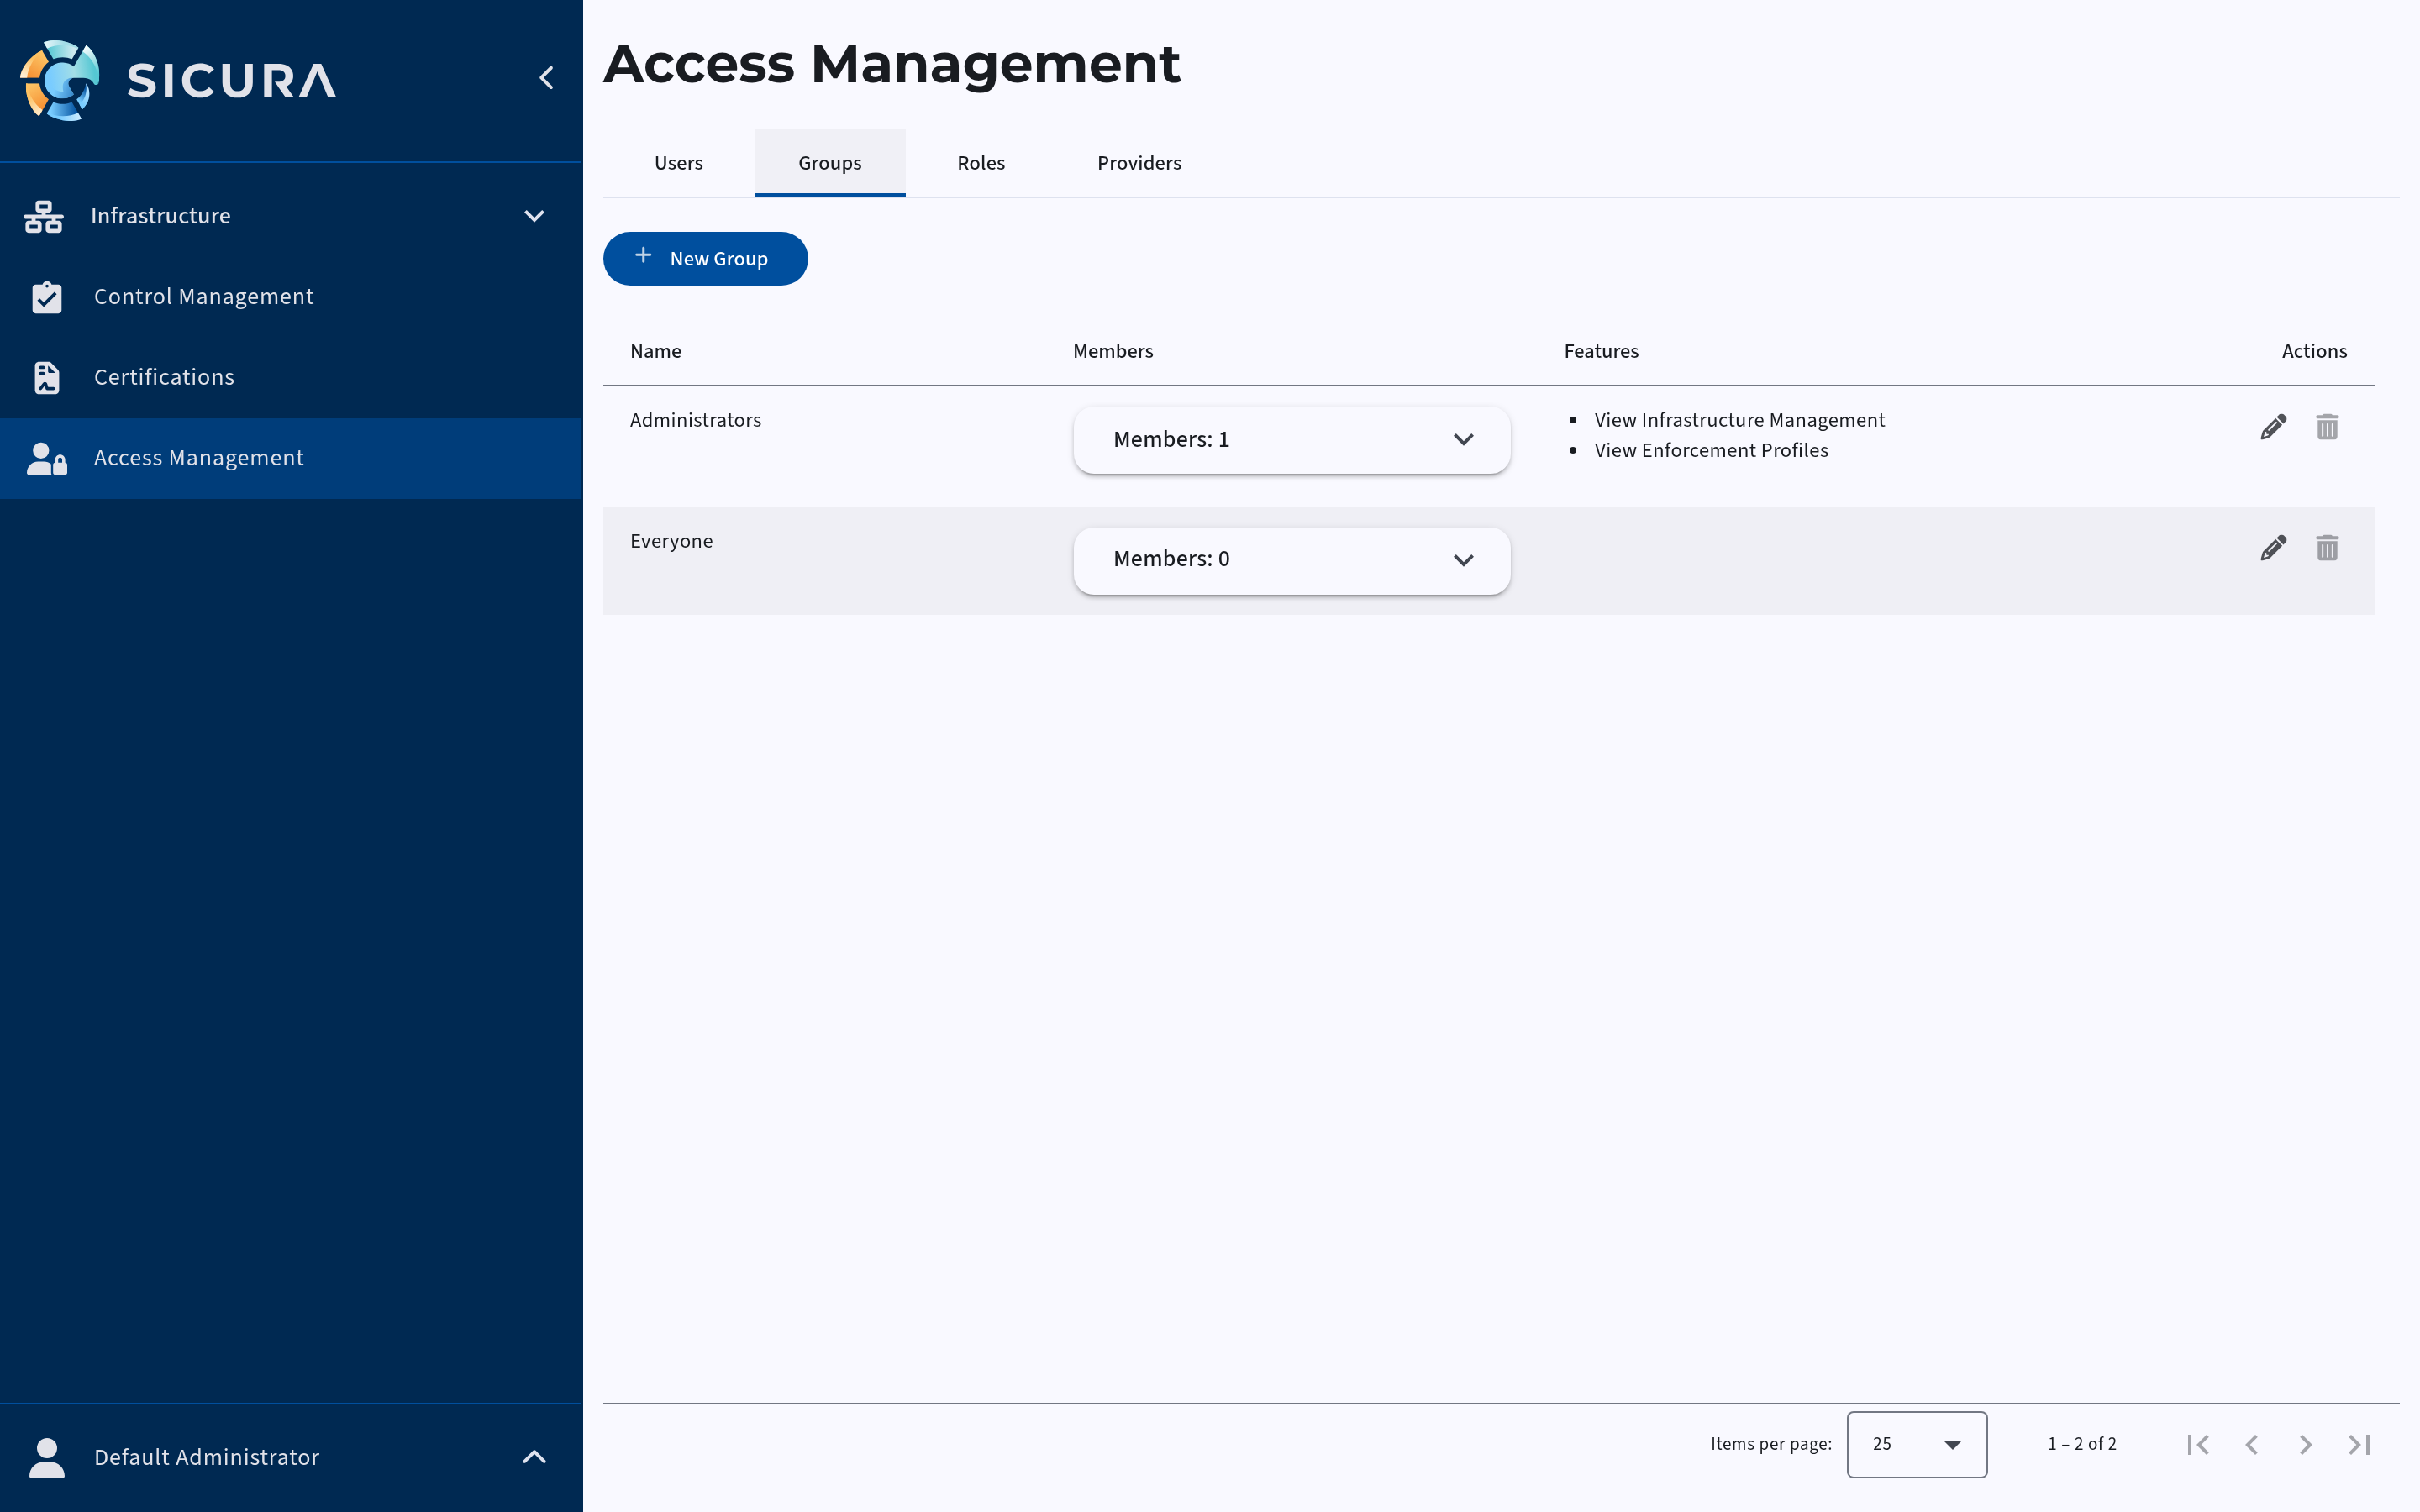2420x1512 pixels.
Task: Click the Certifications document icon
Action: 47,377
